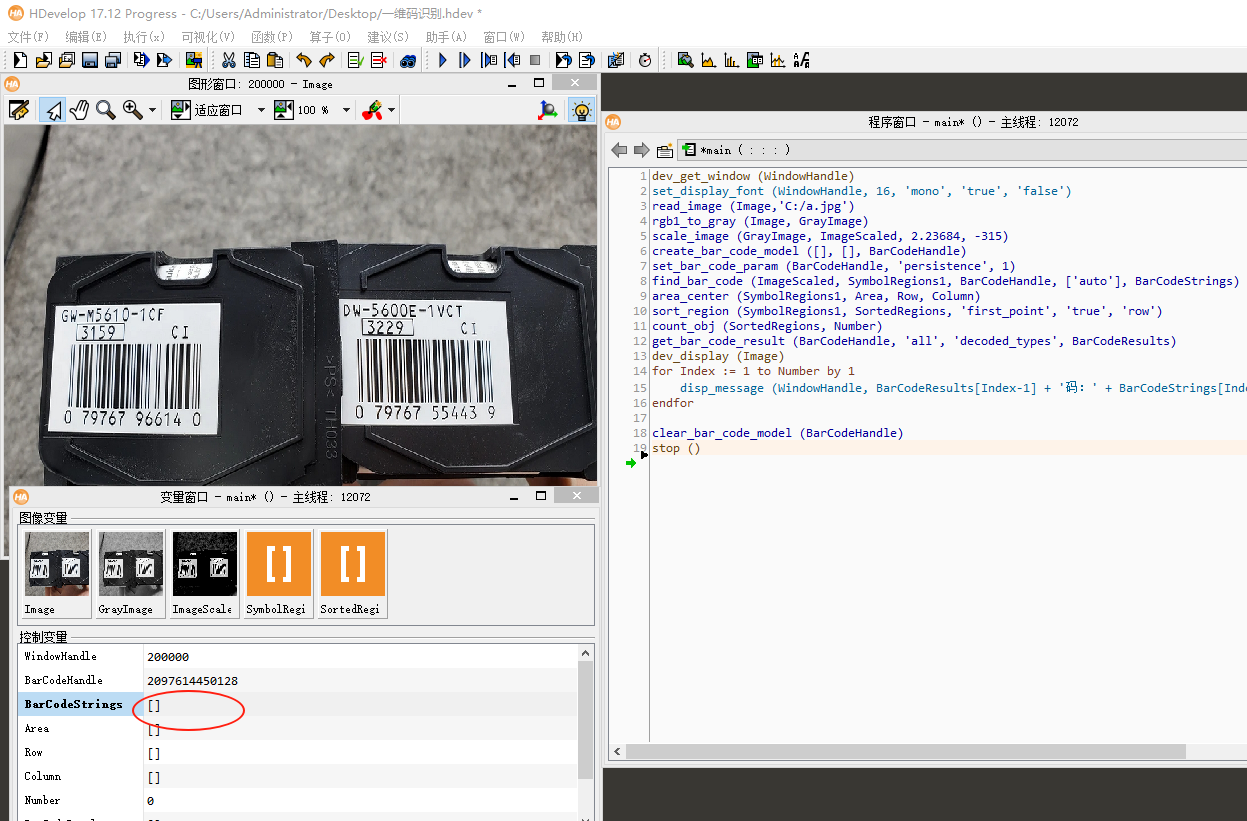Click the binoculars find icon

pyautogui.click(x=408, y=60)
